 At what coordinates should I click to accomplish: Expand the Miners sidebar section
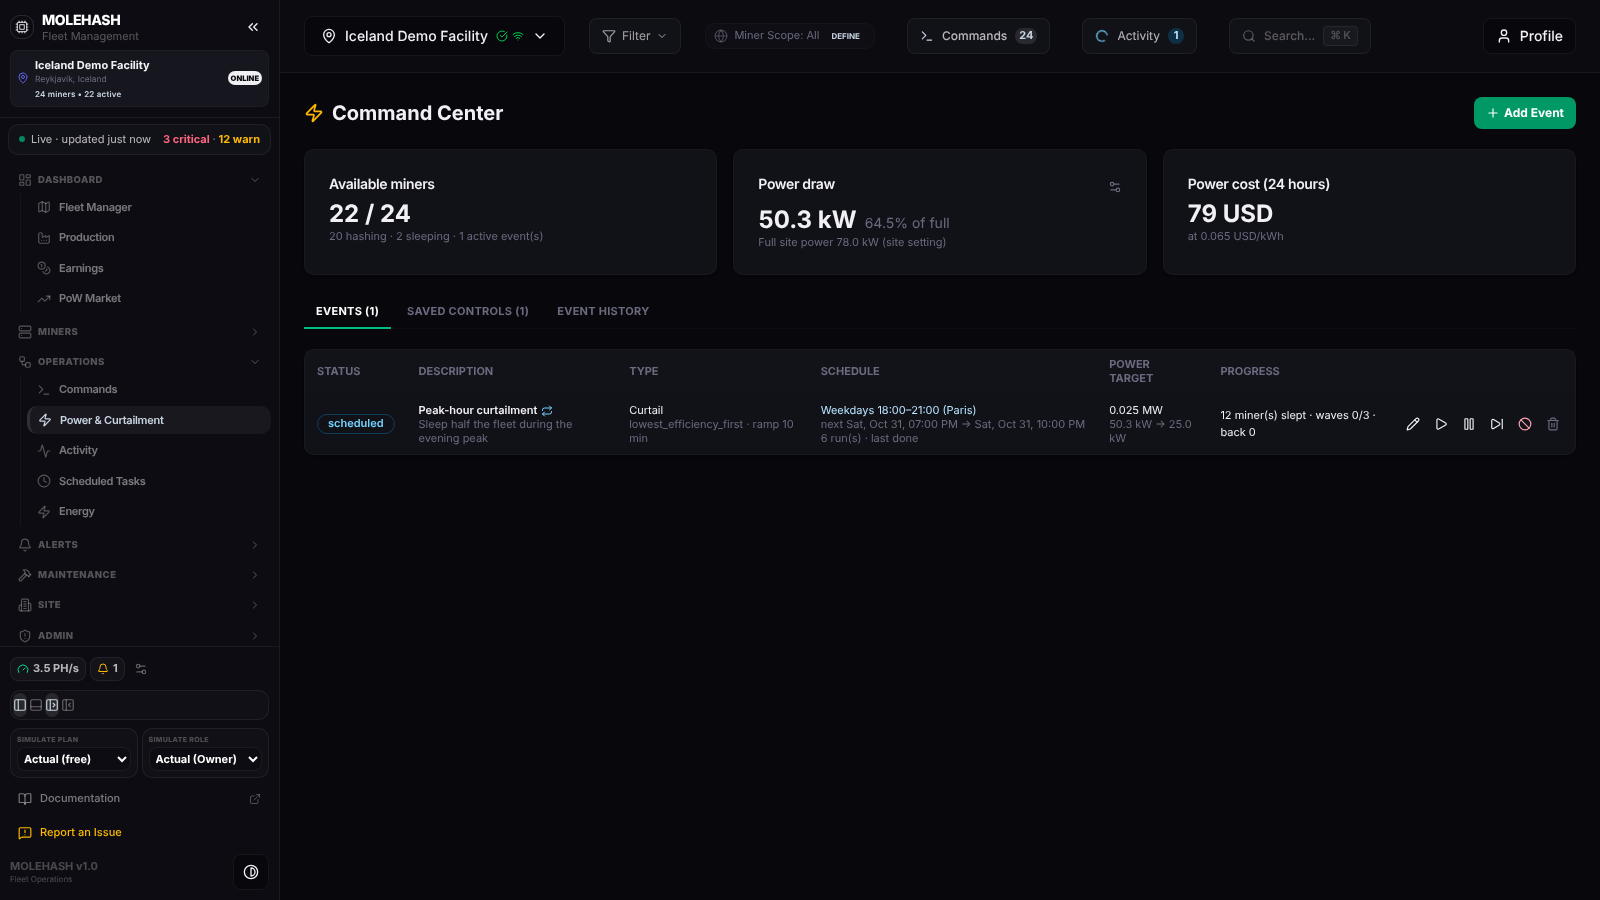point(139,332)
